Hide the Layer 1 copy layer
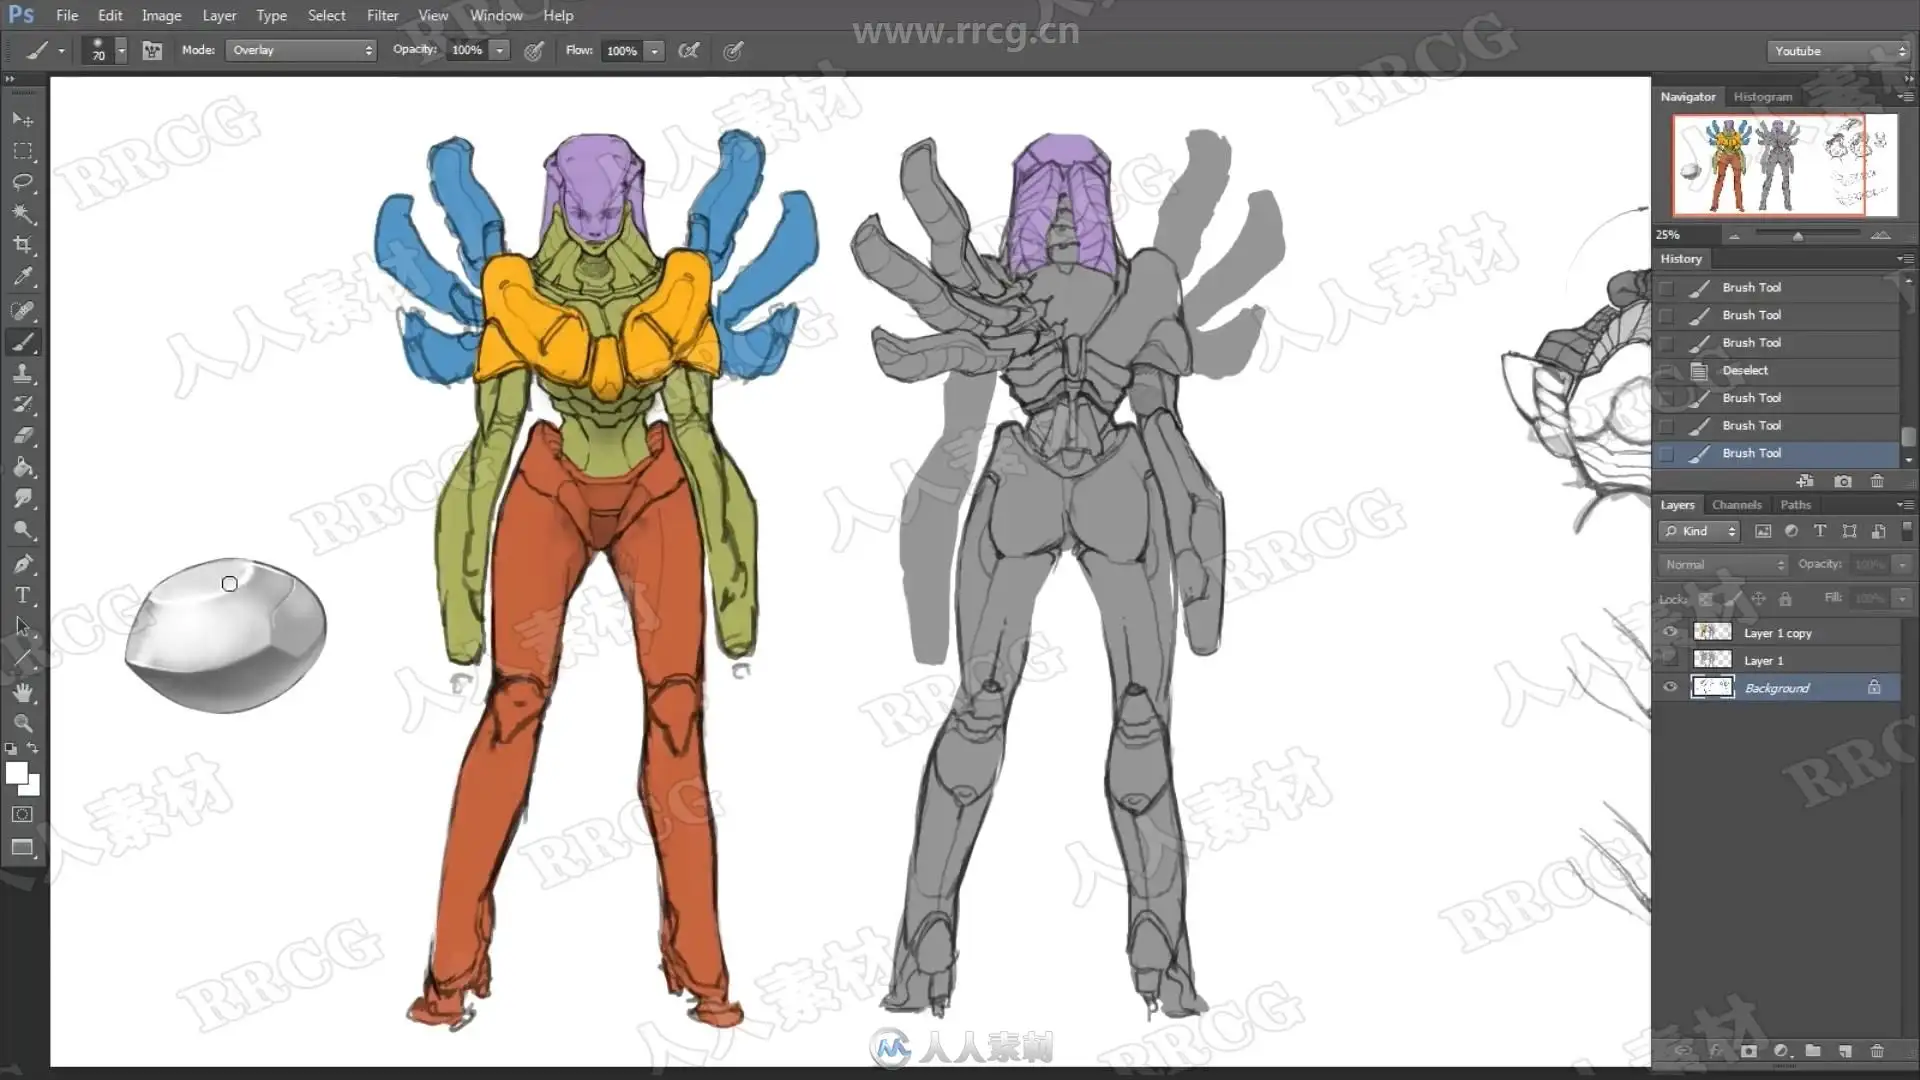1920x1080 pixels. click(x=1669, y=632)
